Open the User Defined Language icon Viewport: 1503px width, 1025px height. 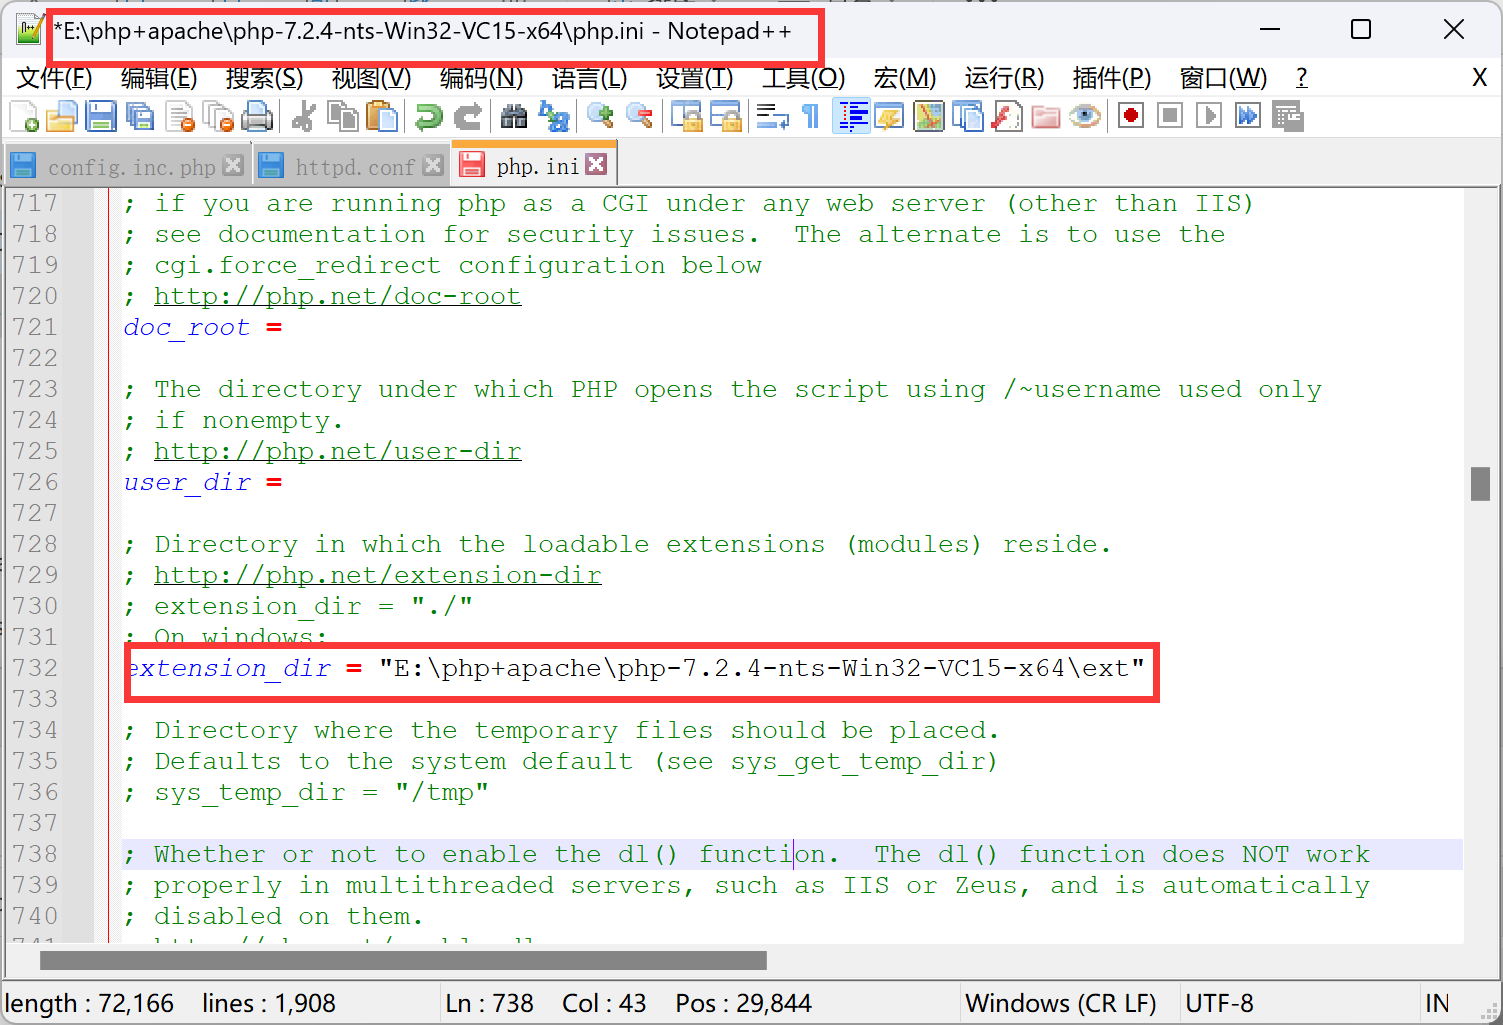click(889, 117)
